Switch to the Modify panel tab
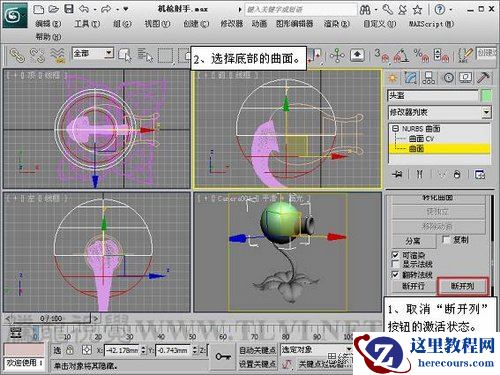 tap(411, 78)
